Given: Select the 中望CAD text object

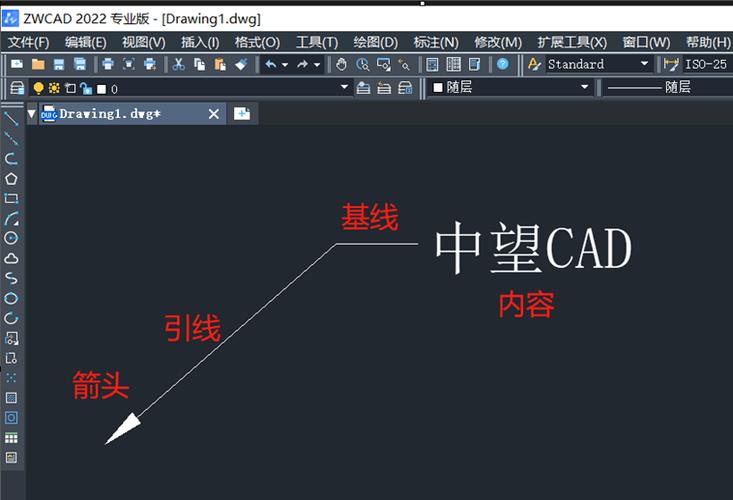Looking at the screenshot, I should click(533, 248).
